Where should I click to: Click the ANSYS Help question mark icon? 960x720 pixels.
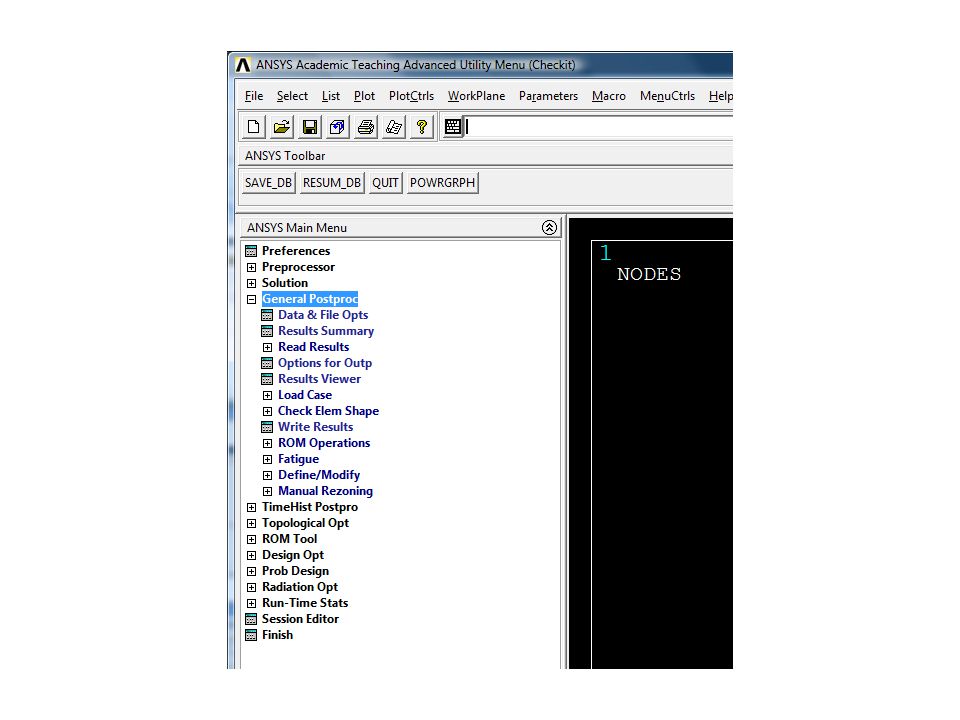click(422, 127)
